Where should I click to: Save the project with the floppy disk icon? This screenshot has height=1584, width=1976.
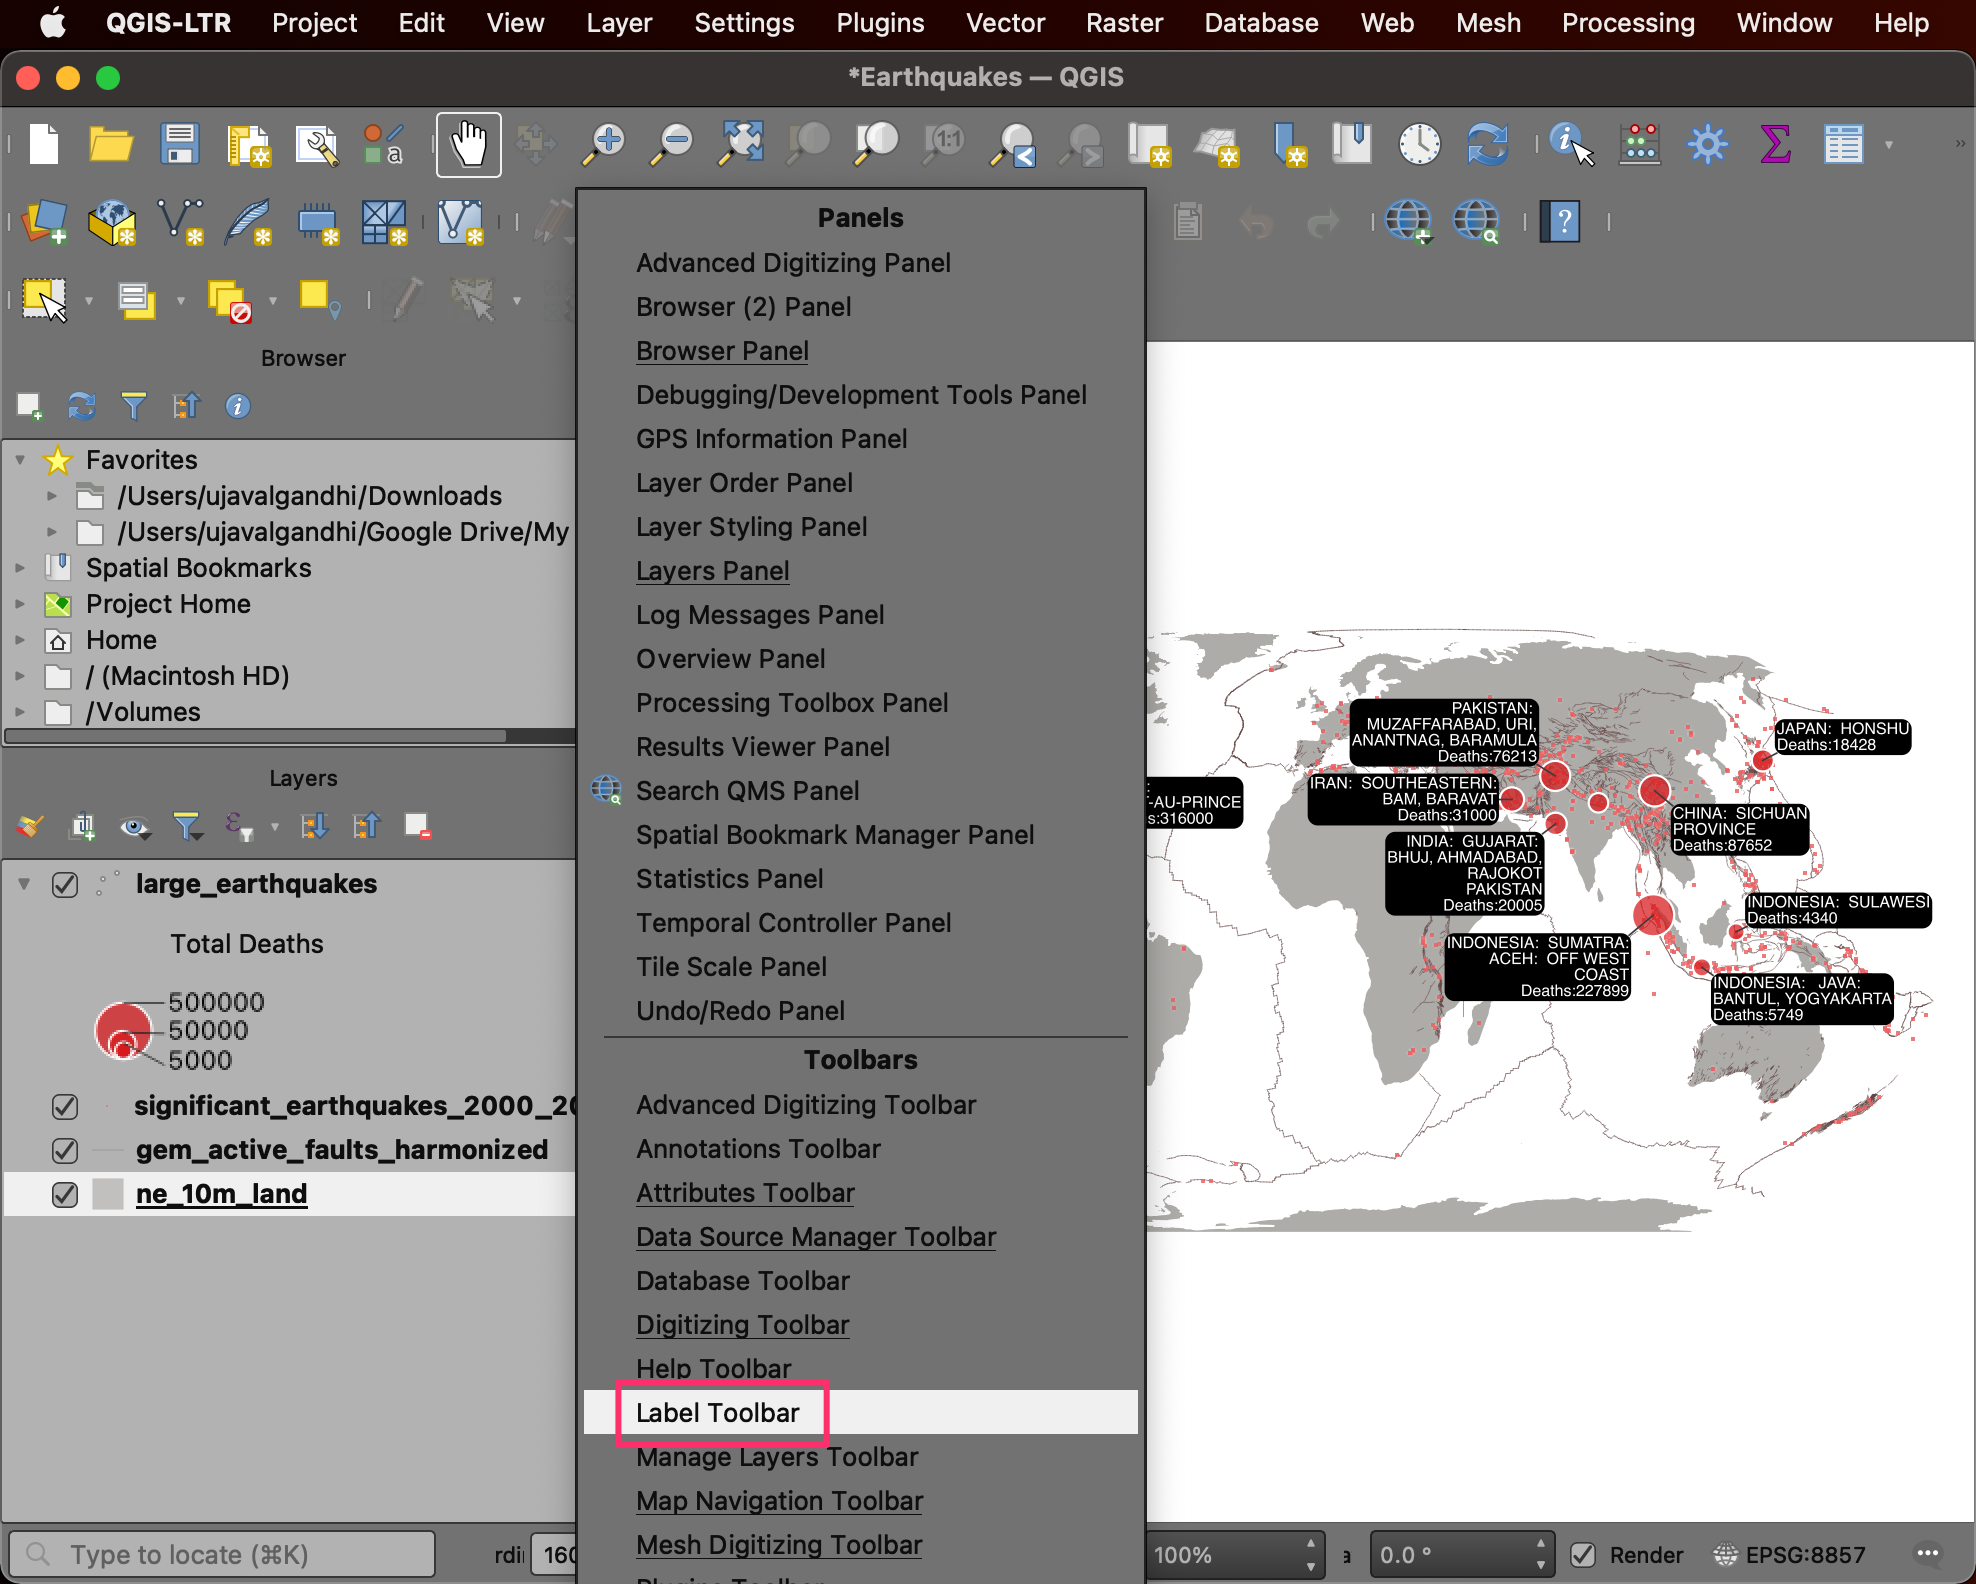coord(180,144)
